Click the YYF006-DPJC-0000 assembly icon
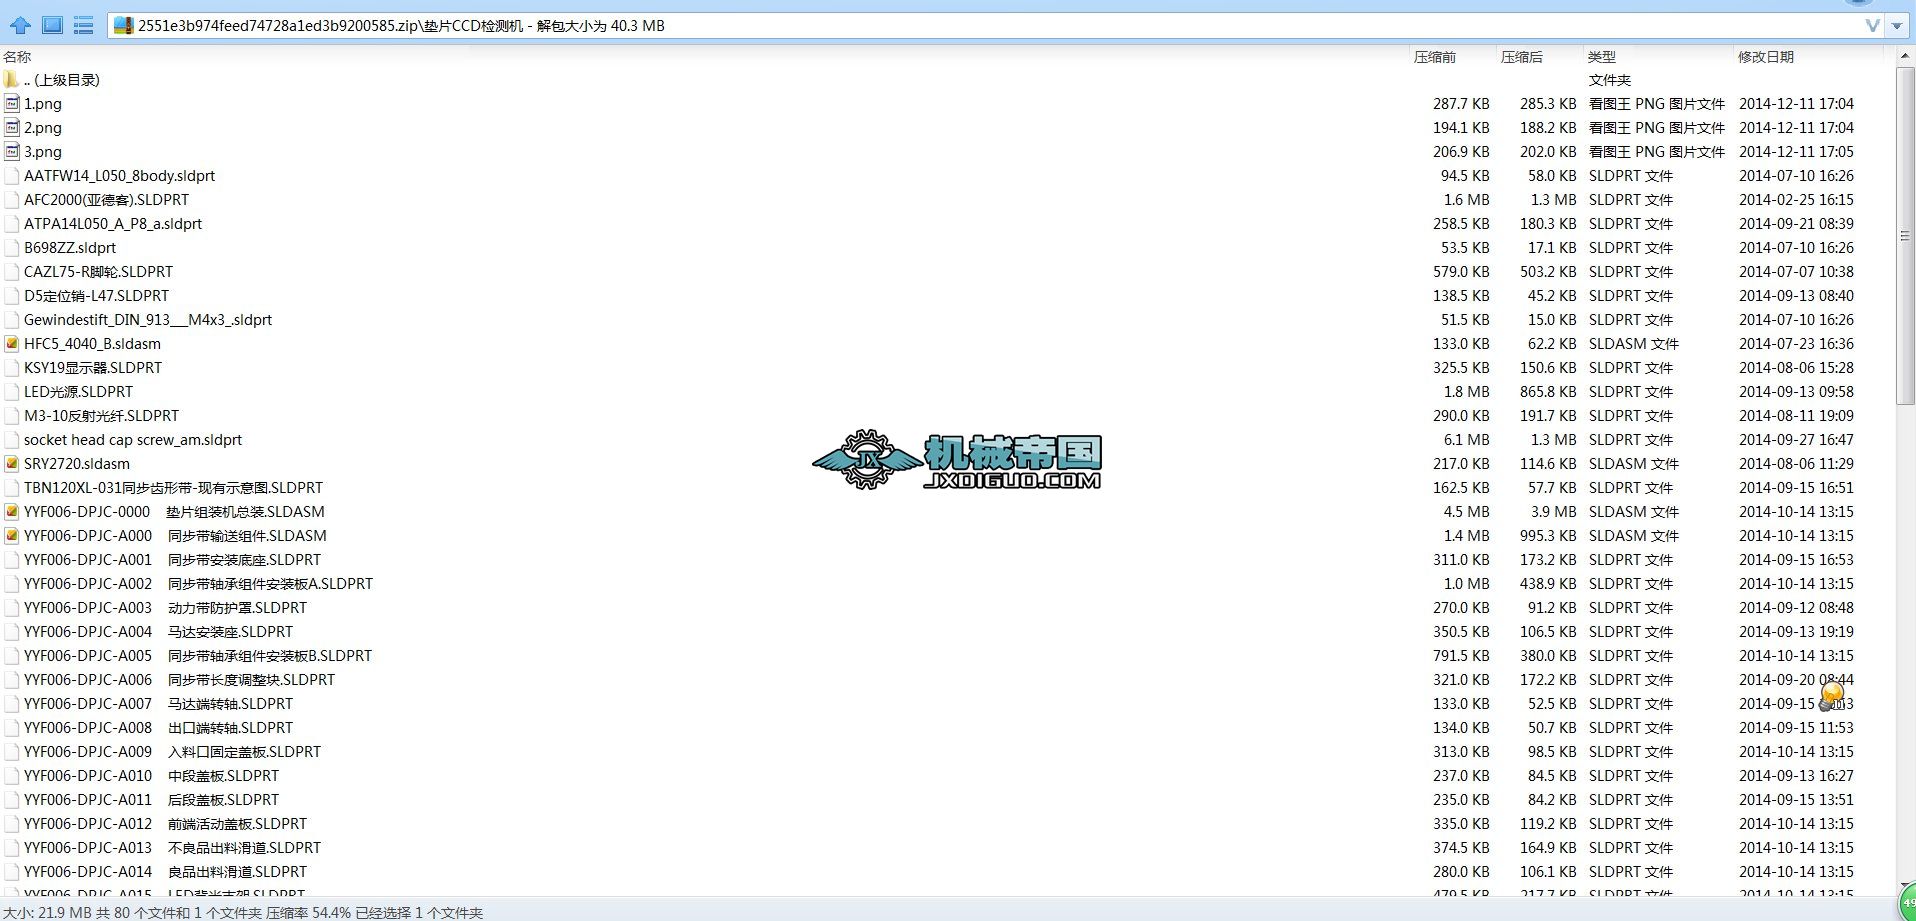The width and height of the screenshot is (1916, 921). (12, 512)
